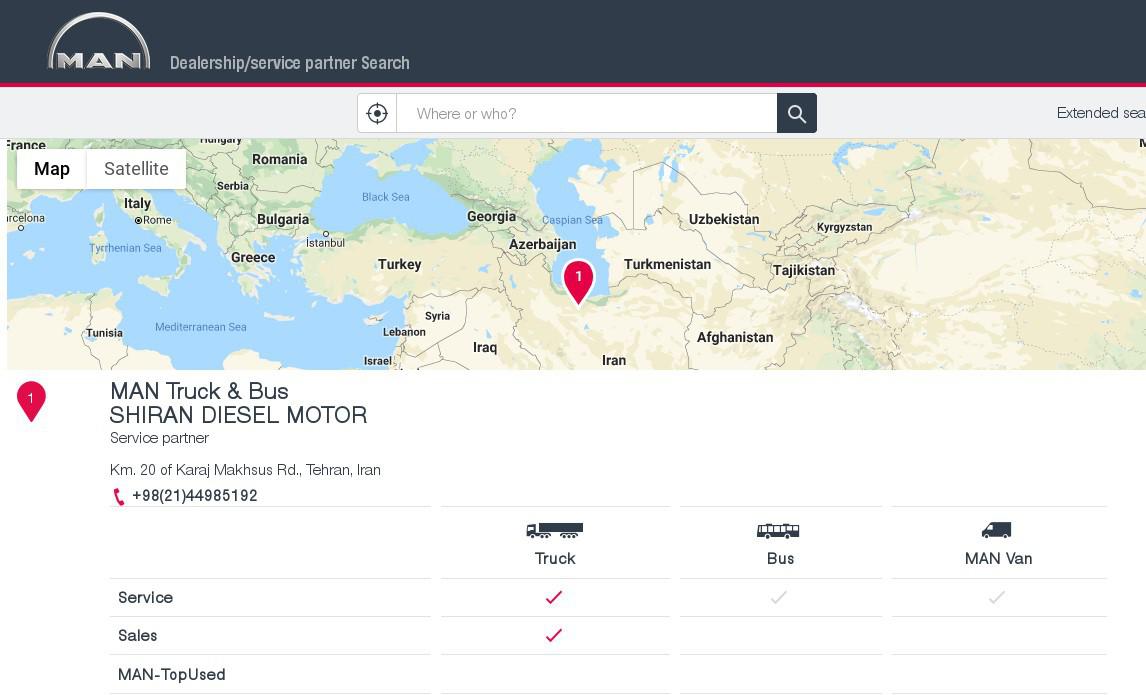Click the Iran label on the map
This screenshot has width=1146, height=695.
pyautogui.click(x=614, y=360)
